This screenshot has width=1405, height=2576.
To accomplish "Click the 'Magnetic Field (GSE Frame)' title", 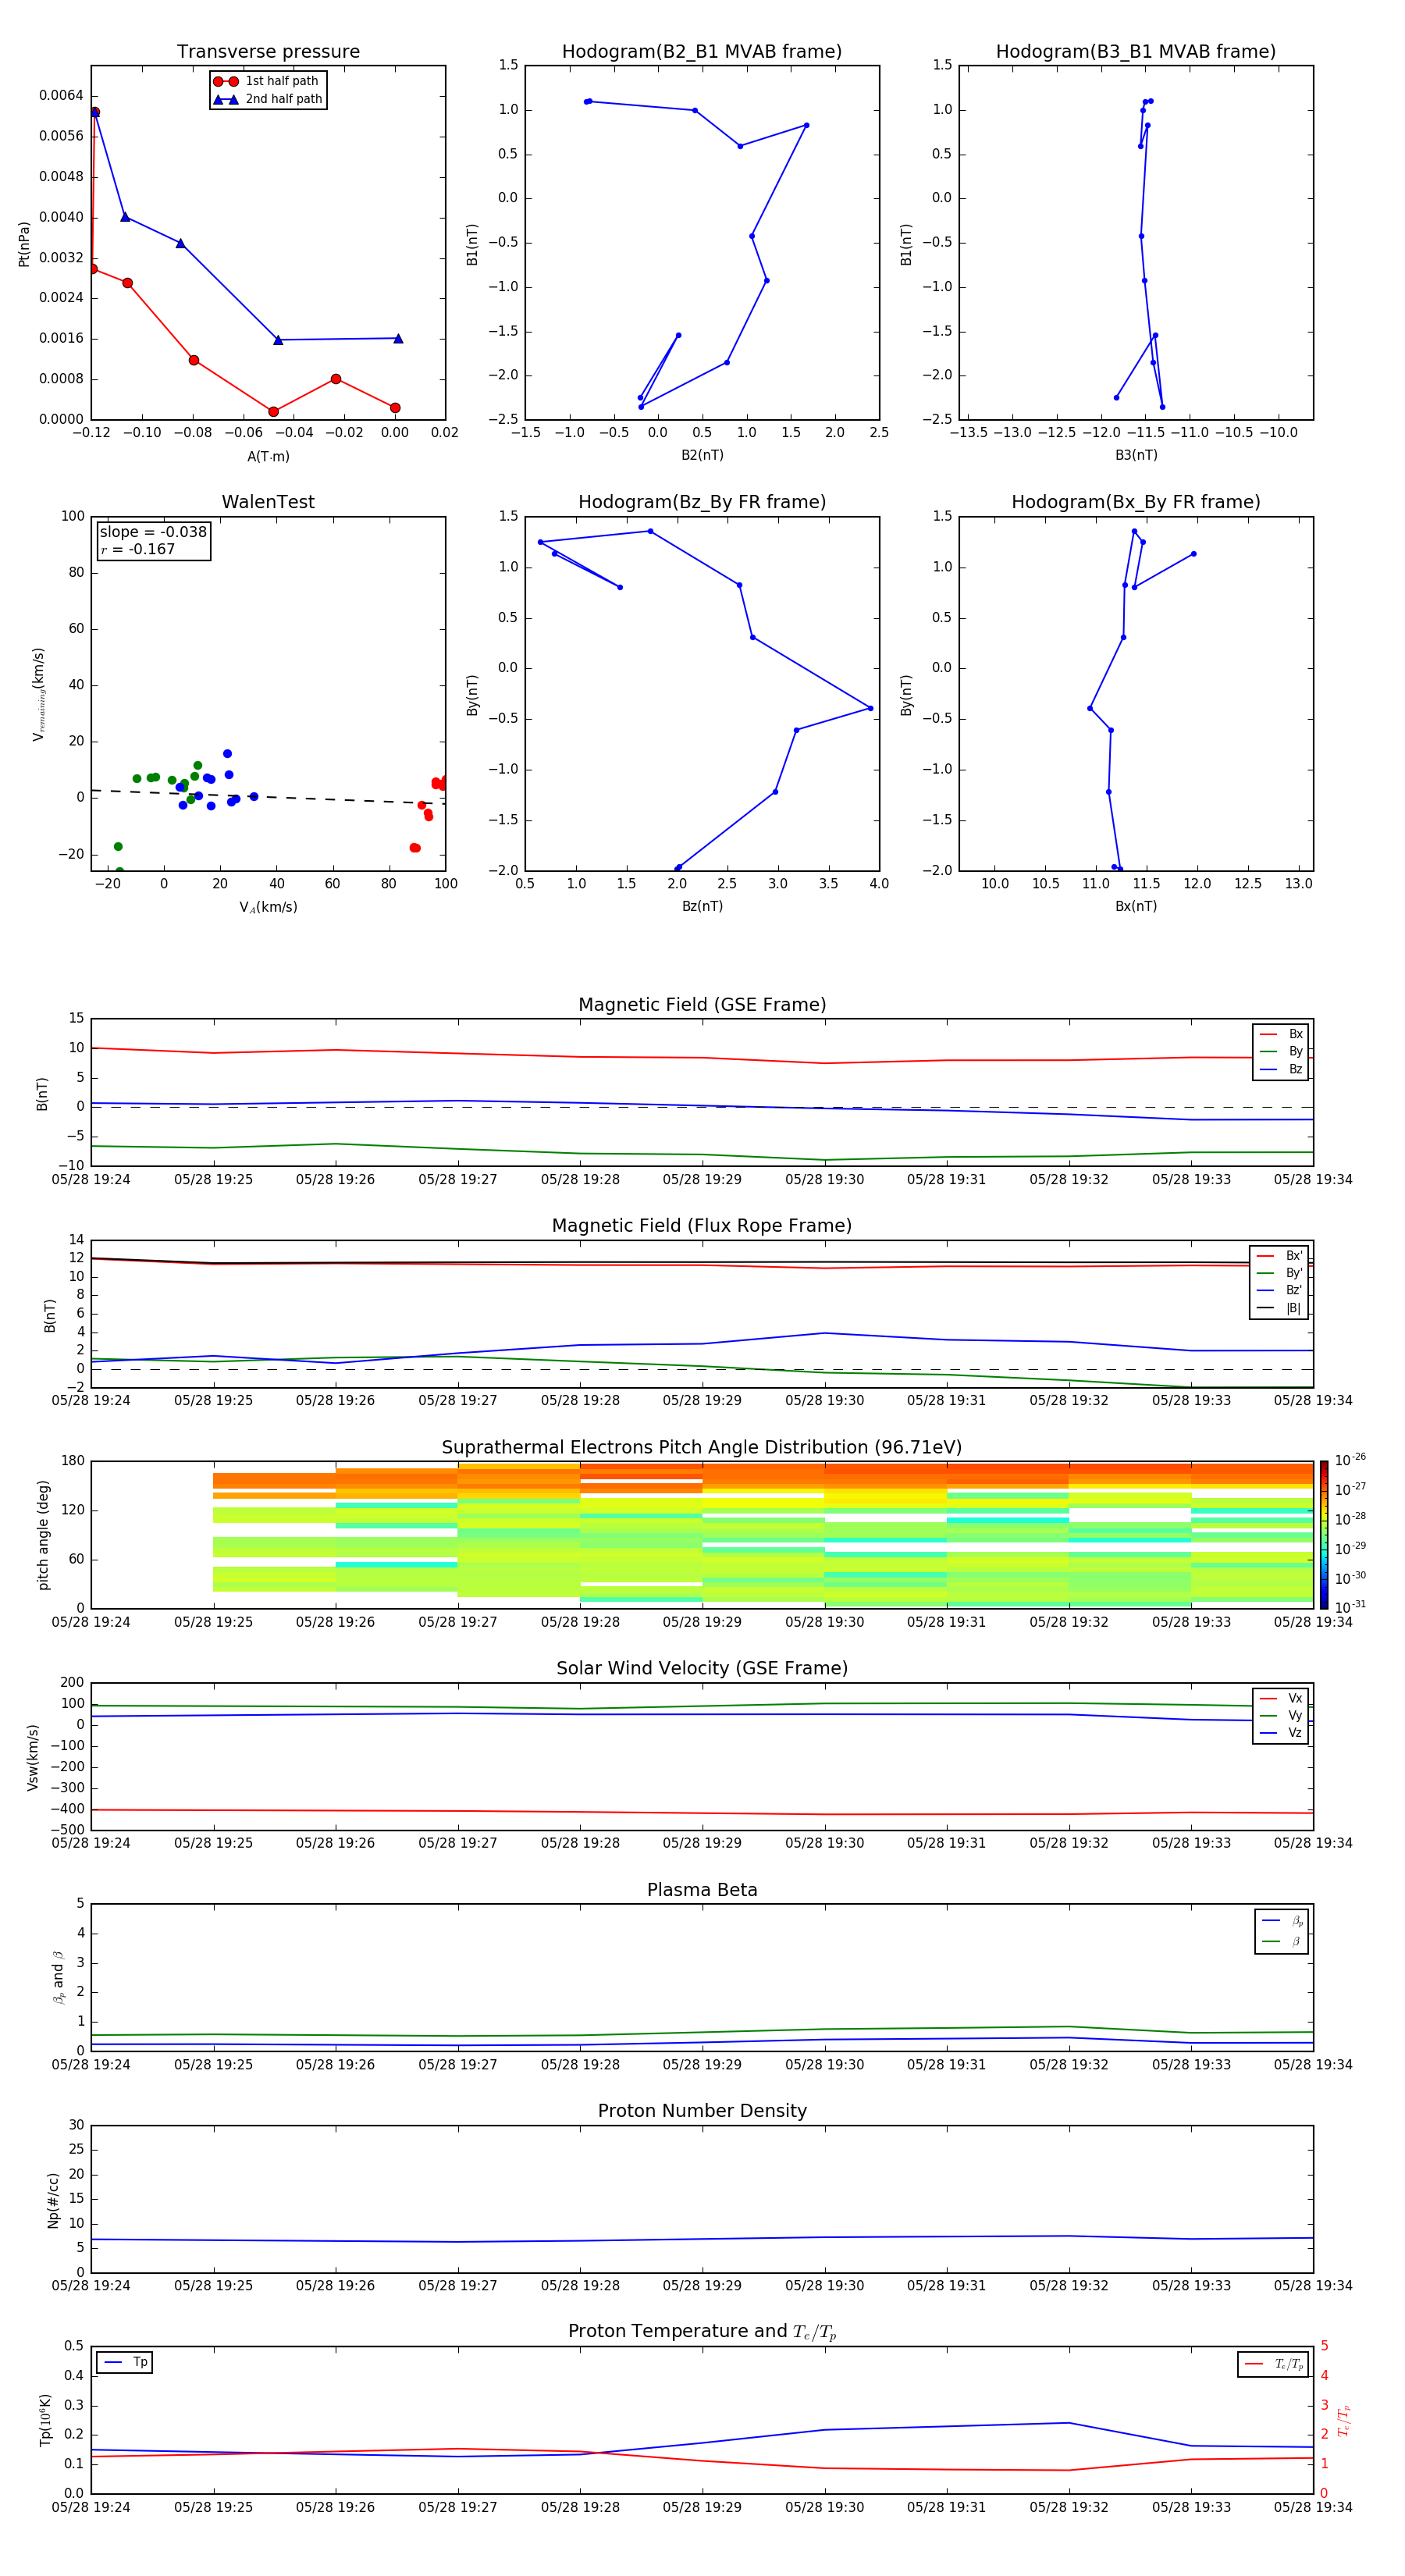I will tap(702, 1005).
